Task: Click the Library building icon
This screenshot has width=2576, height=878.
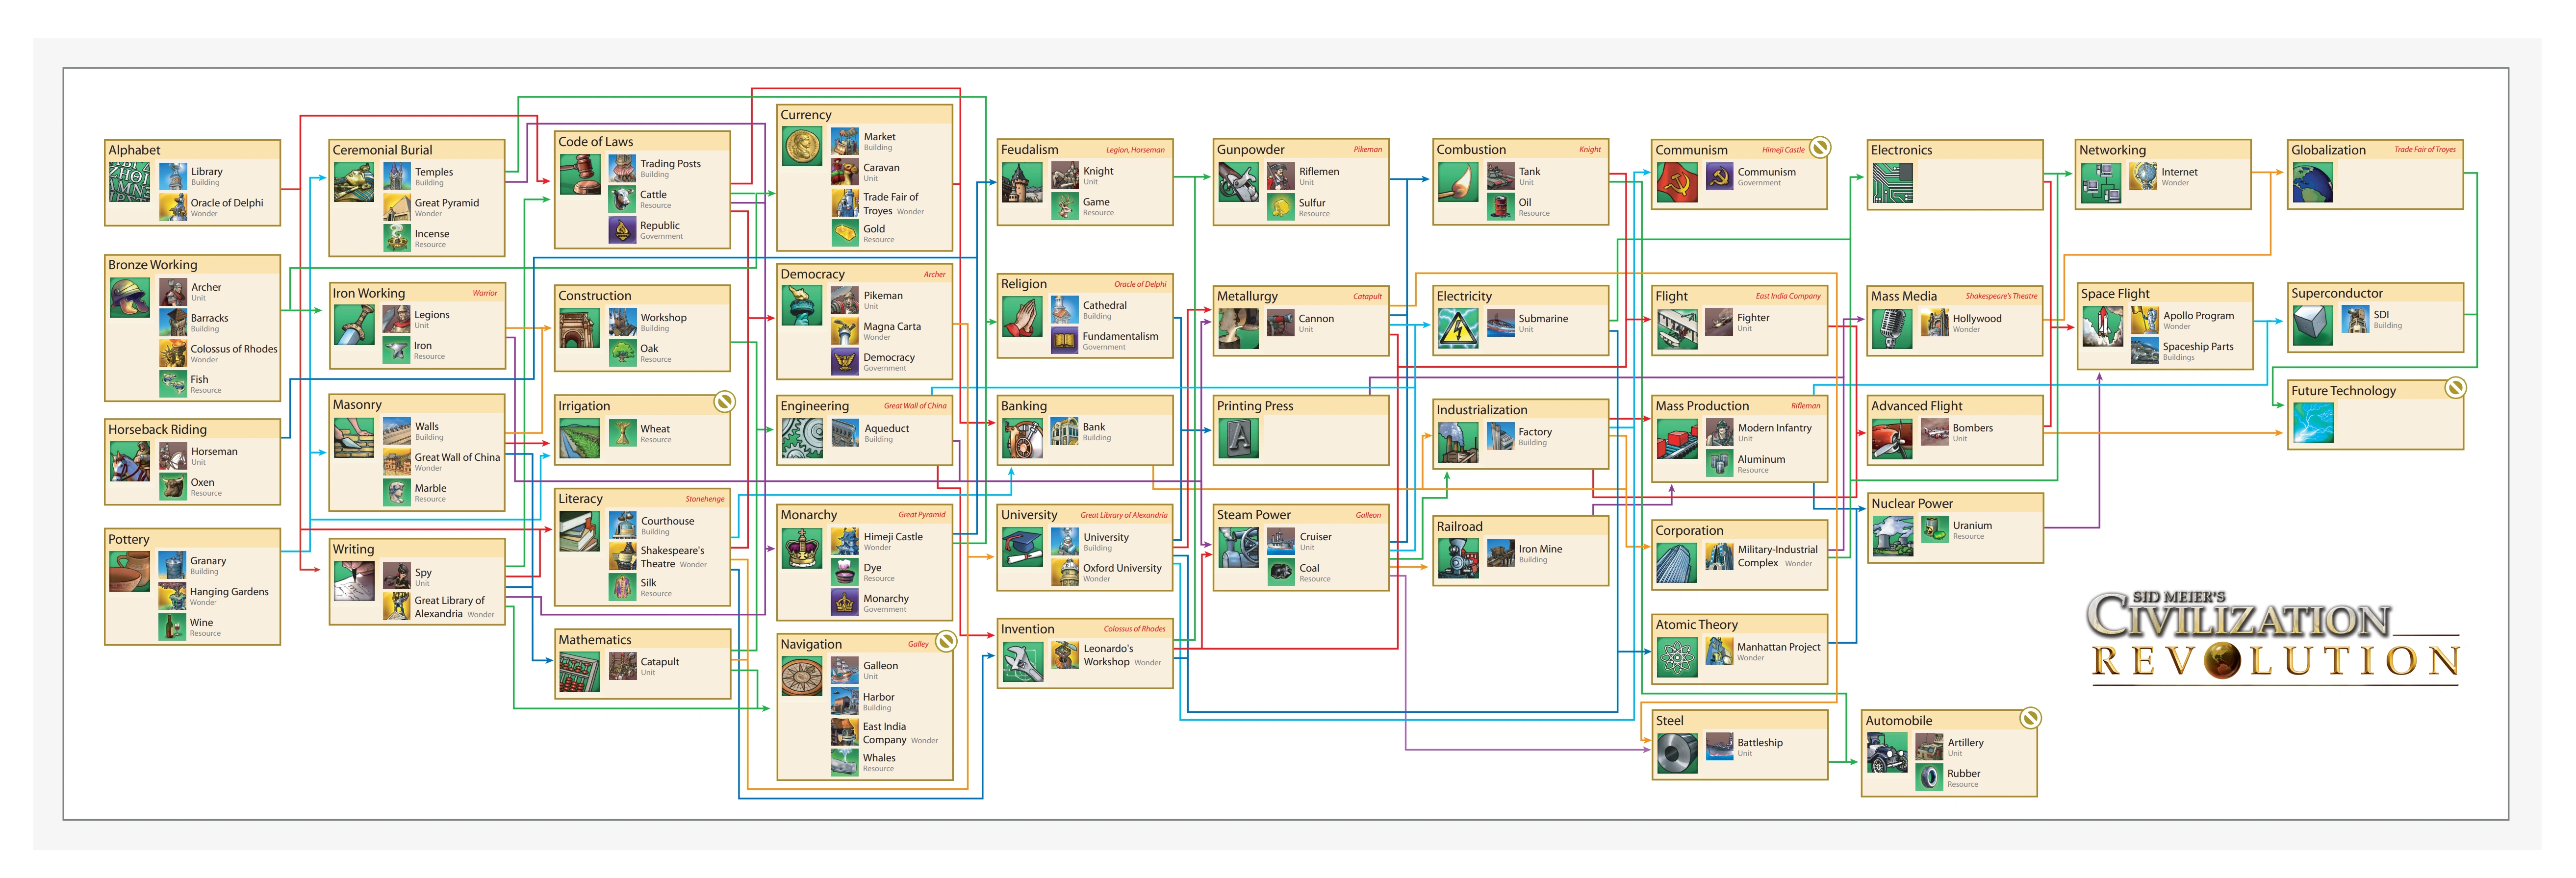Action: coord(173,176)
